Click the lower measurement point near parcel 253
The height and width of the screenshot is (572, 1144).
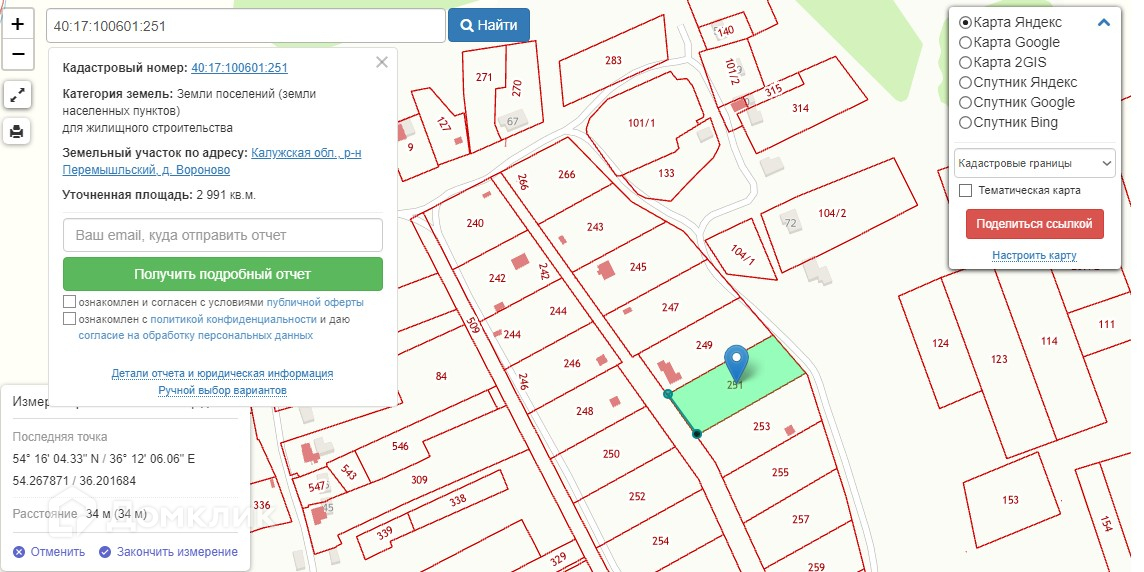tap(697, 433)
